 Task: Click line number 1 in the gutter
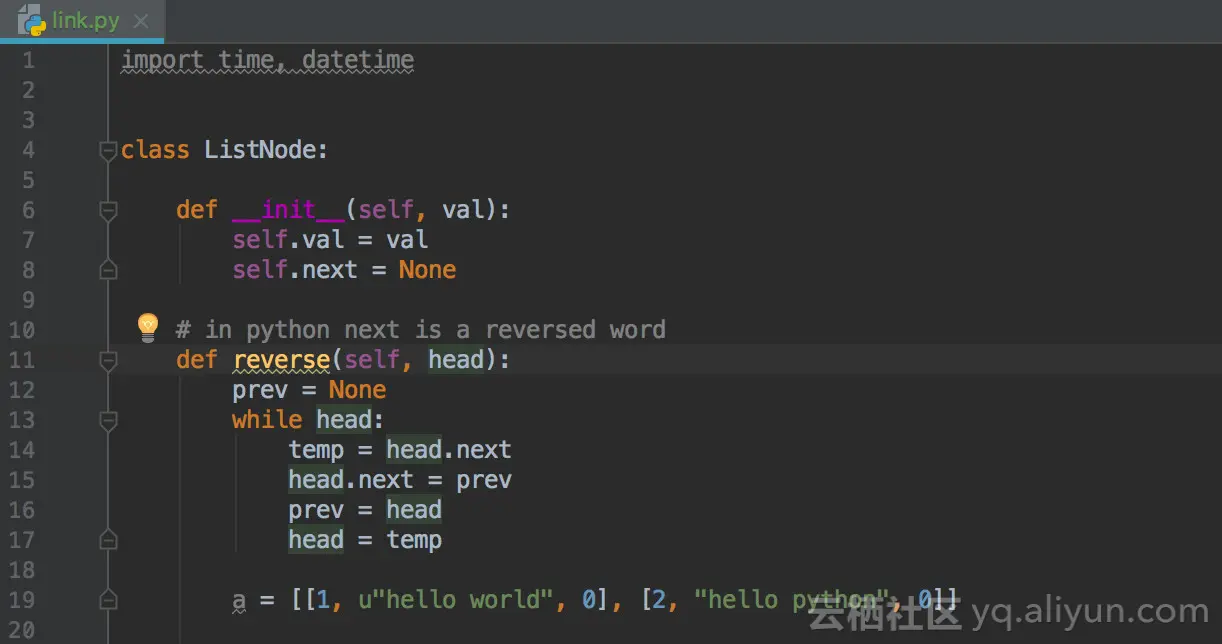pyautogui.click(x=28, y=60)
